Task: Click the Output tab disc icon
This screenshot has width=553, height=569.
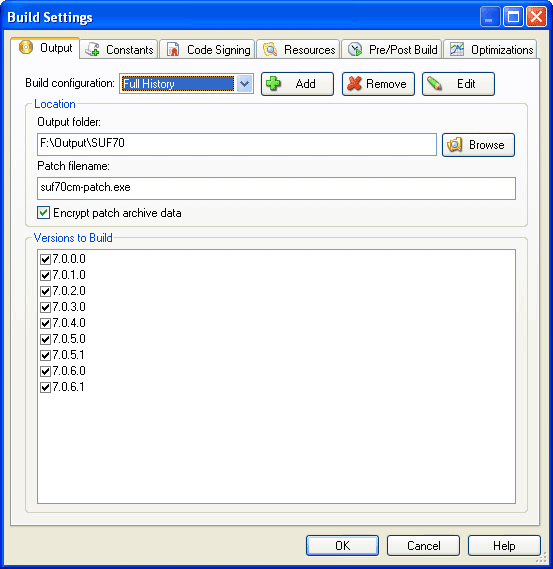Action: pos(26,48)
